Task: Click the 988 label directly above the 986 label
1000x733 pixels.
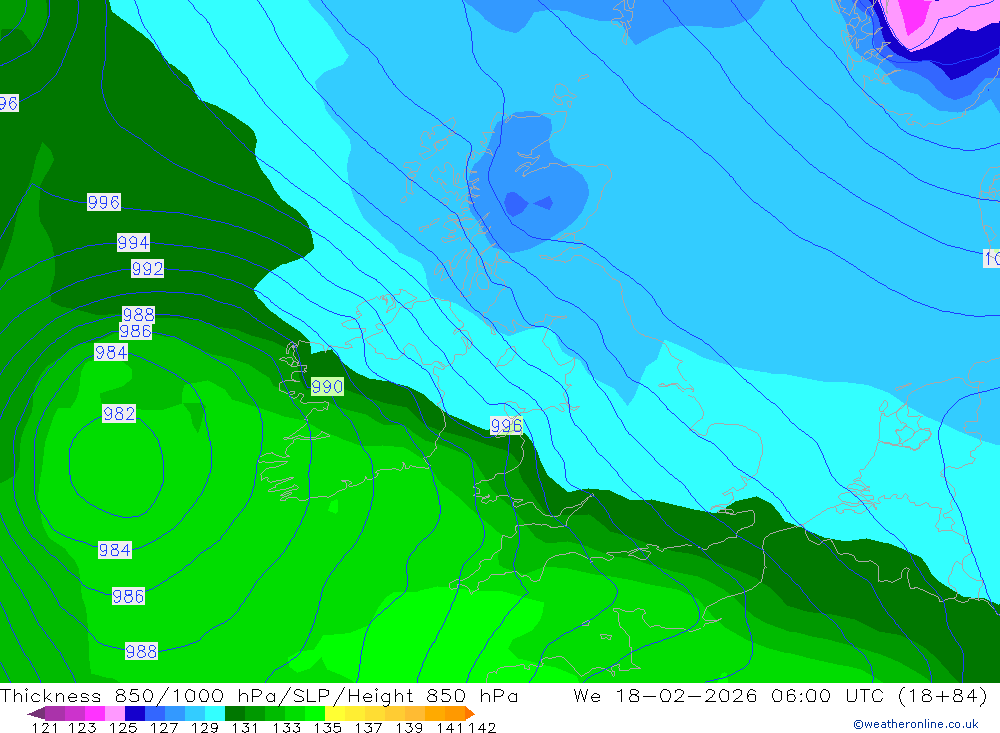Action: pos(138,315)
